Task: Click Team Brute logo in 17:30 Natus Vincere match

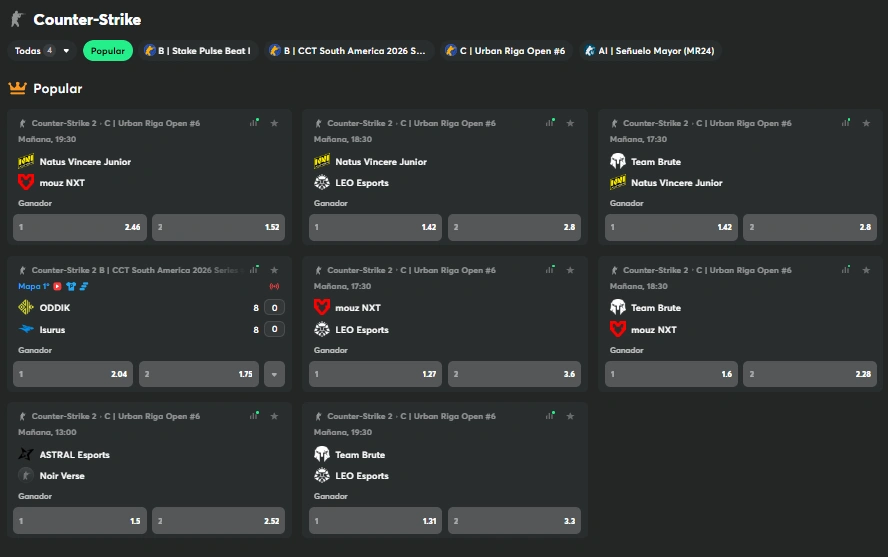Action: pos(617,161)
